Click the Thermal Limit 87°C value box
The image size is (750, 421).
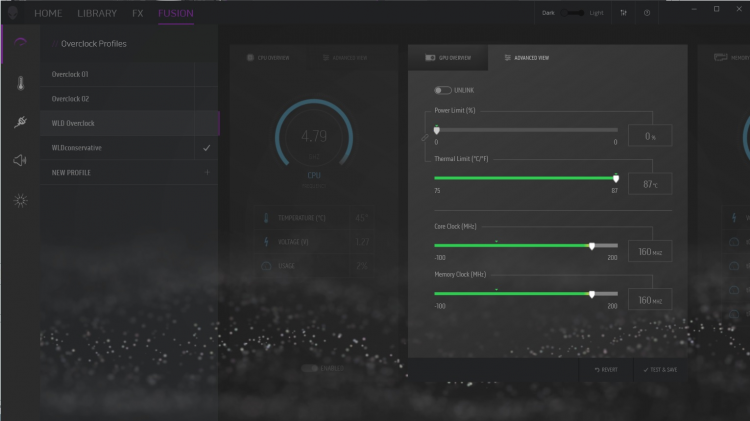click(650, 184)
